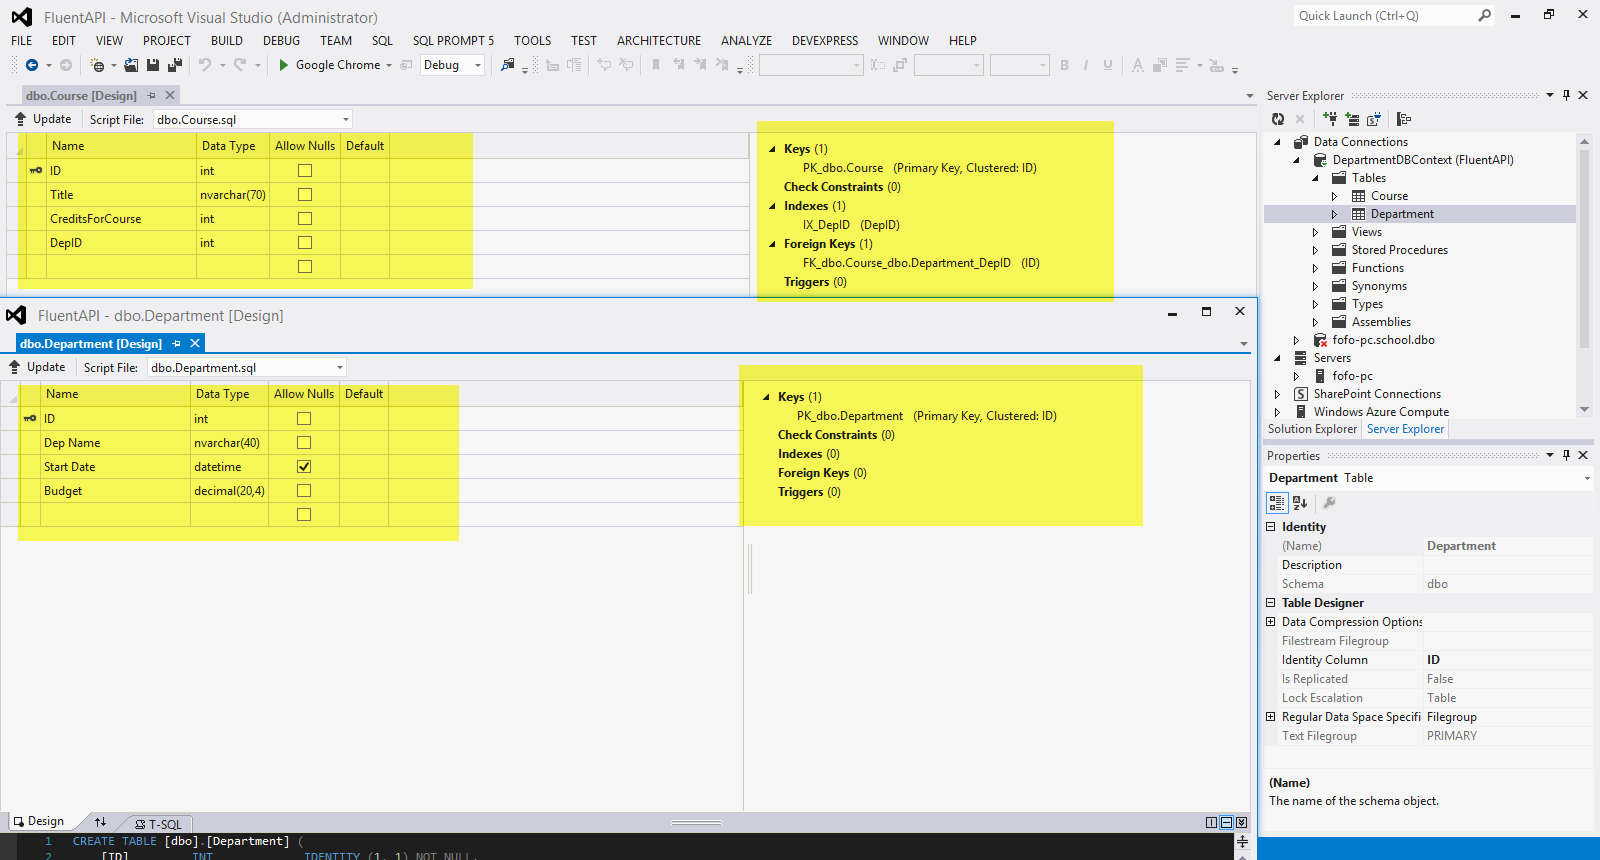The height and width of the screenshot is (860, 1600).
Task: Click the Undo toolbar icon
Action: pyautogui.click(x=204, y=65)
